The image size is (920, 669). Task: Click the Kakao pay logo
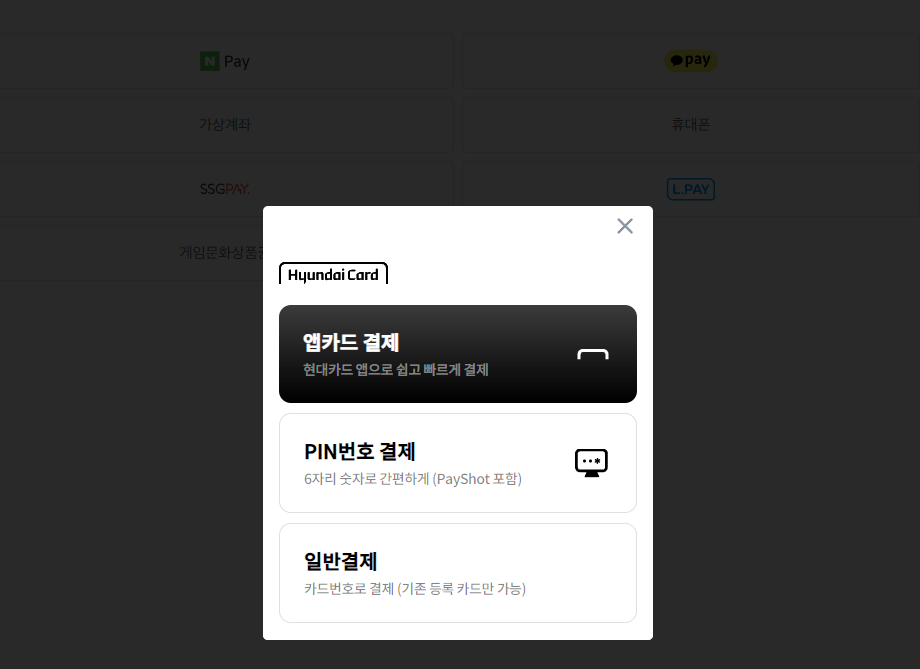691,60
